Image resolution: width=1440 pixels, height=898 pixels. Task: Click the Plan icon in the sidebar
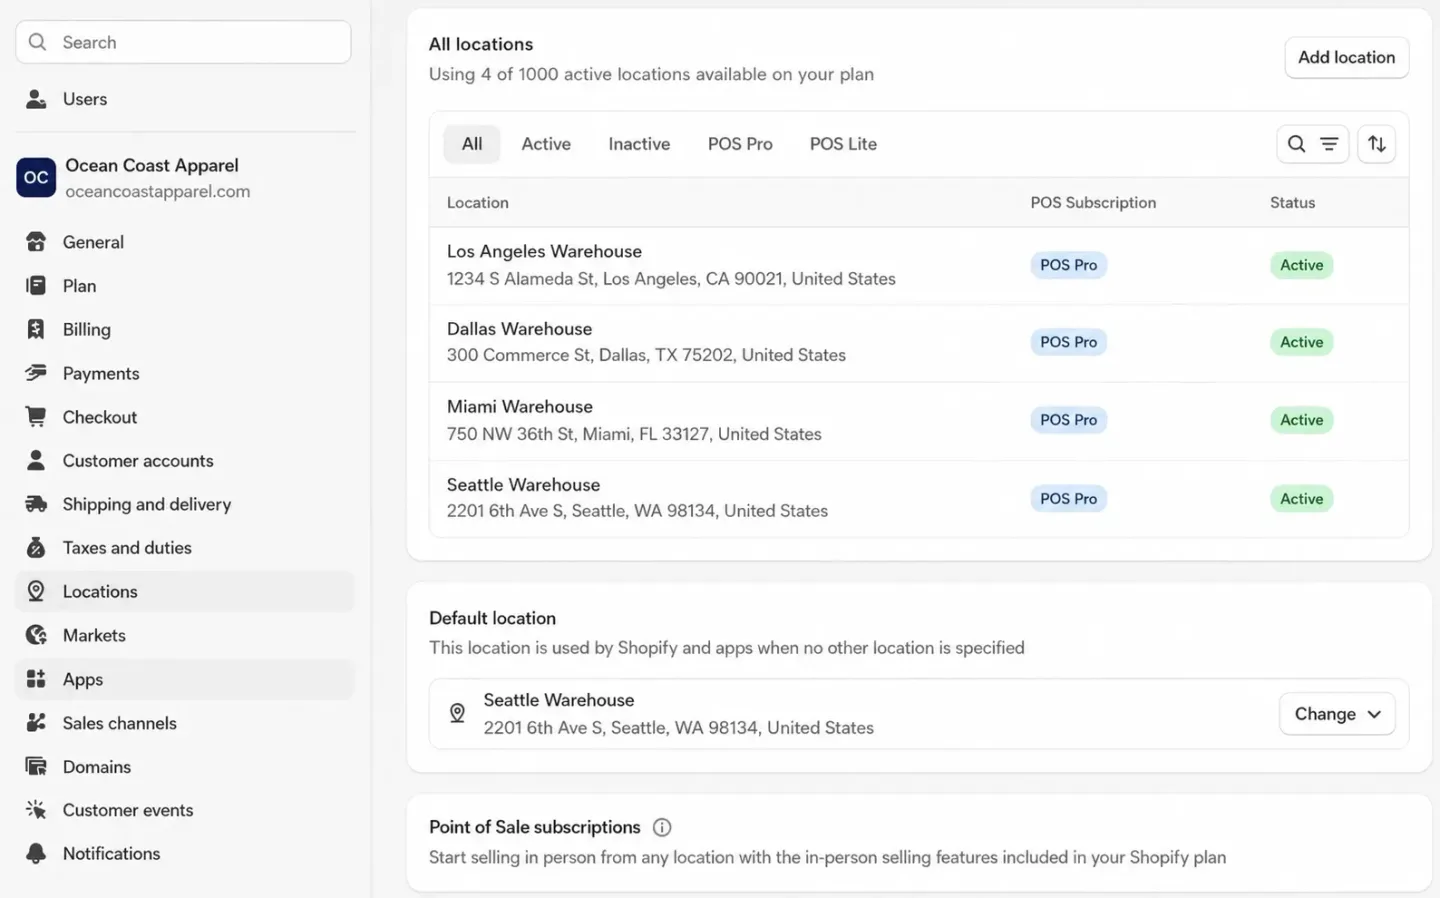pyautogui.click(x=36, y=286)
